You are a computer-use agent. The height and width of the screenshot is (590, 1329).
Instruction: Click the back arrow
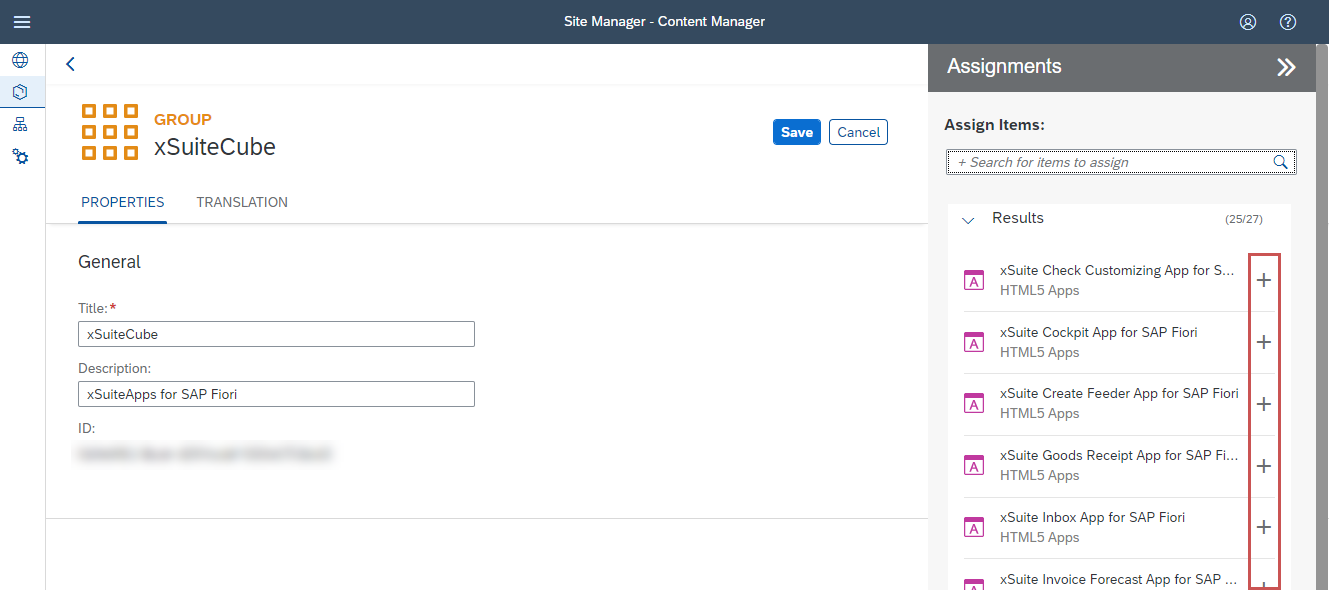[70, 64]
